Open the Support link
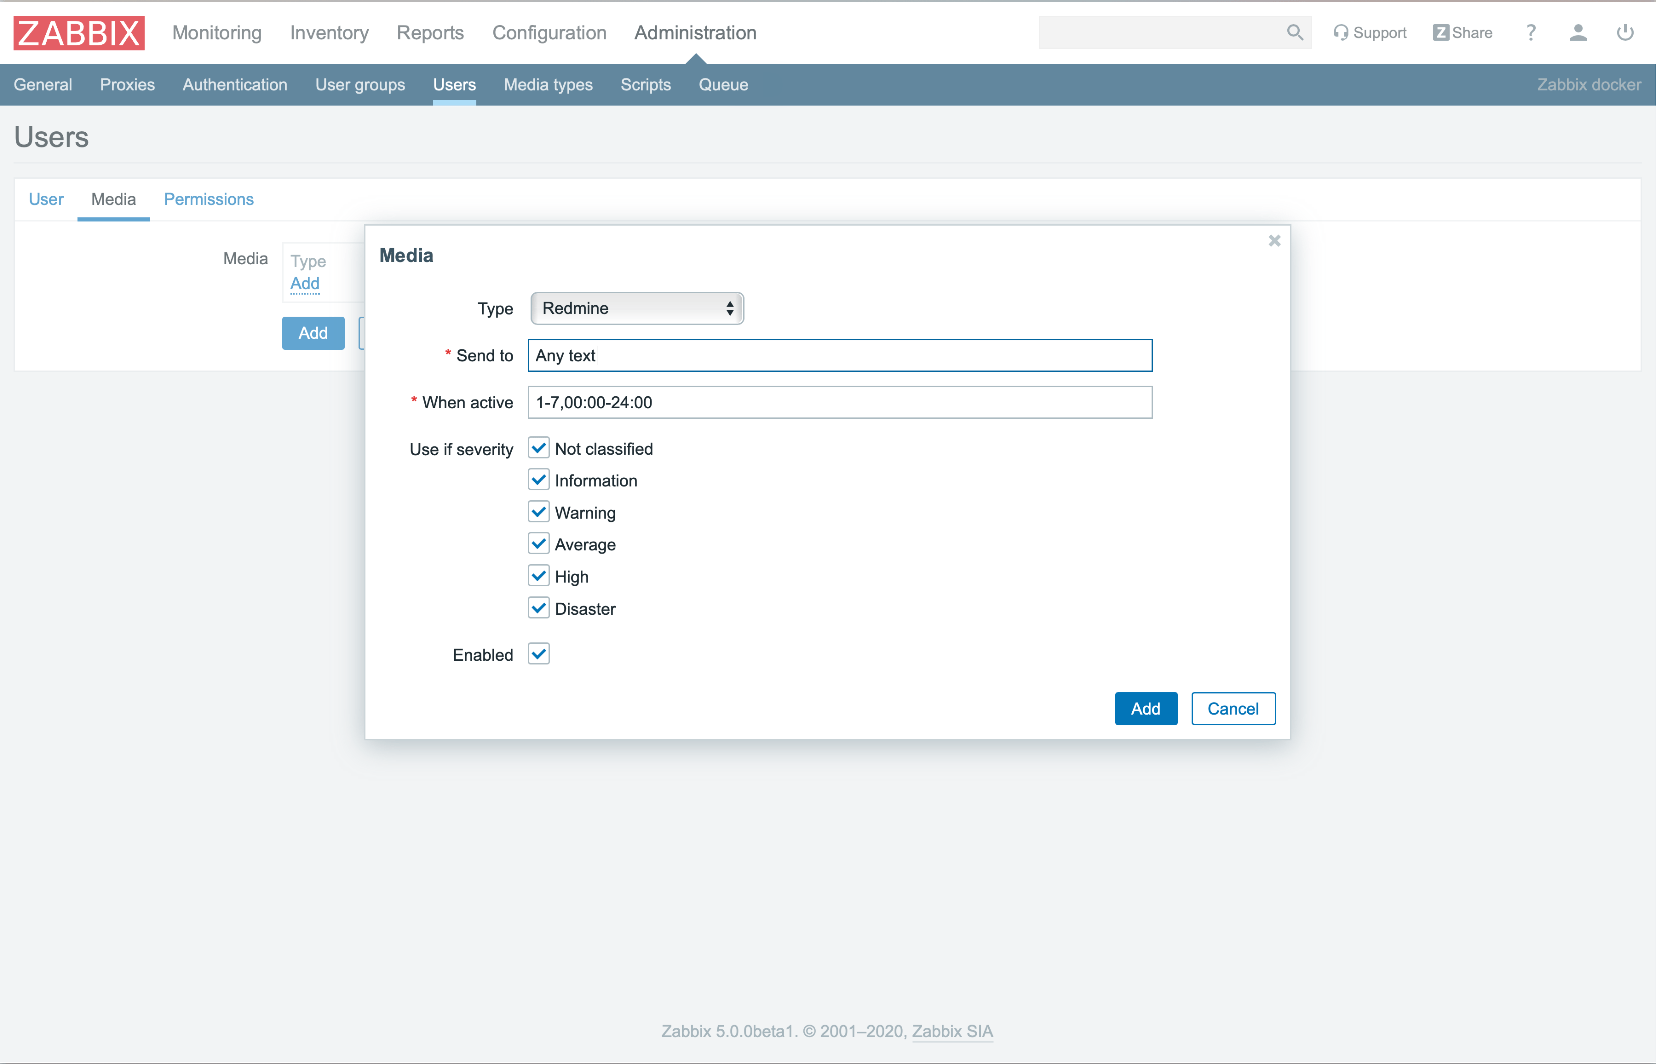1656x1064 pixels. click(x=1369, y=33)
